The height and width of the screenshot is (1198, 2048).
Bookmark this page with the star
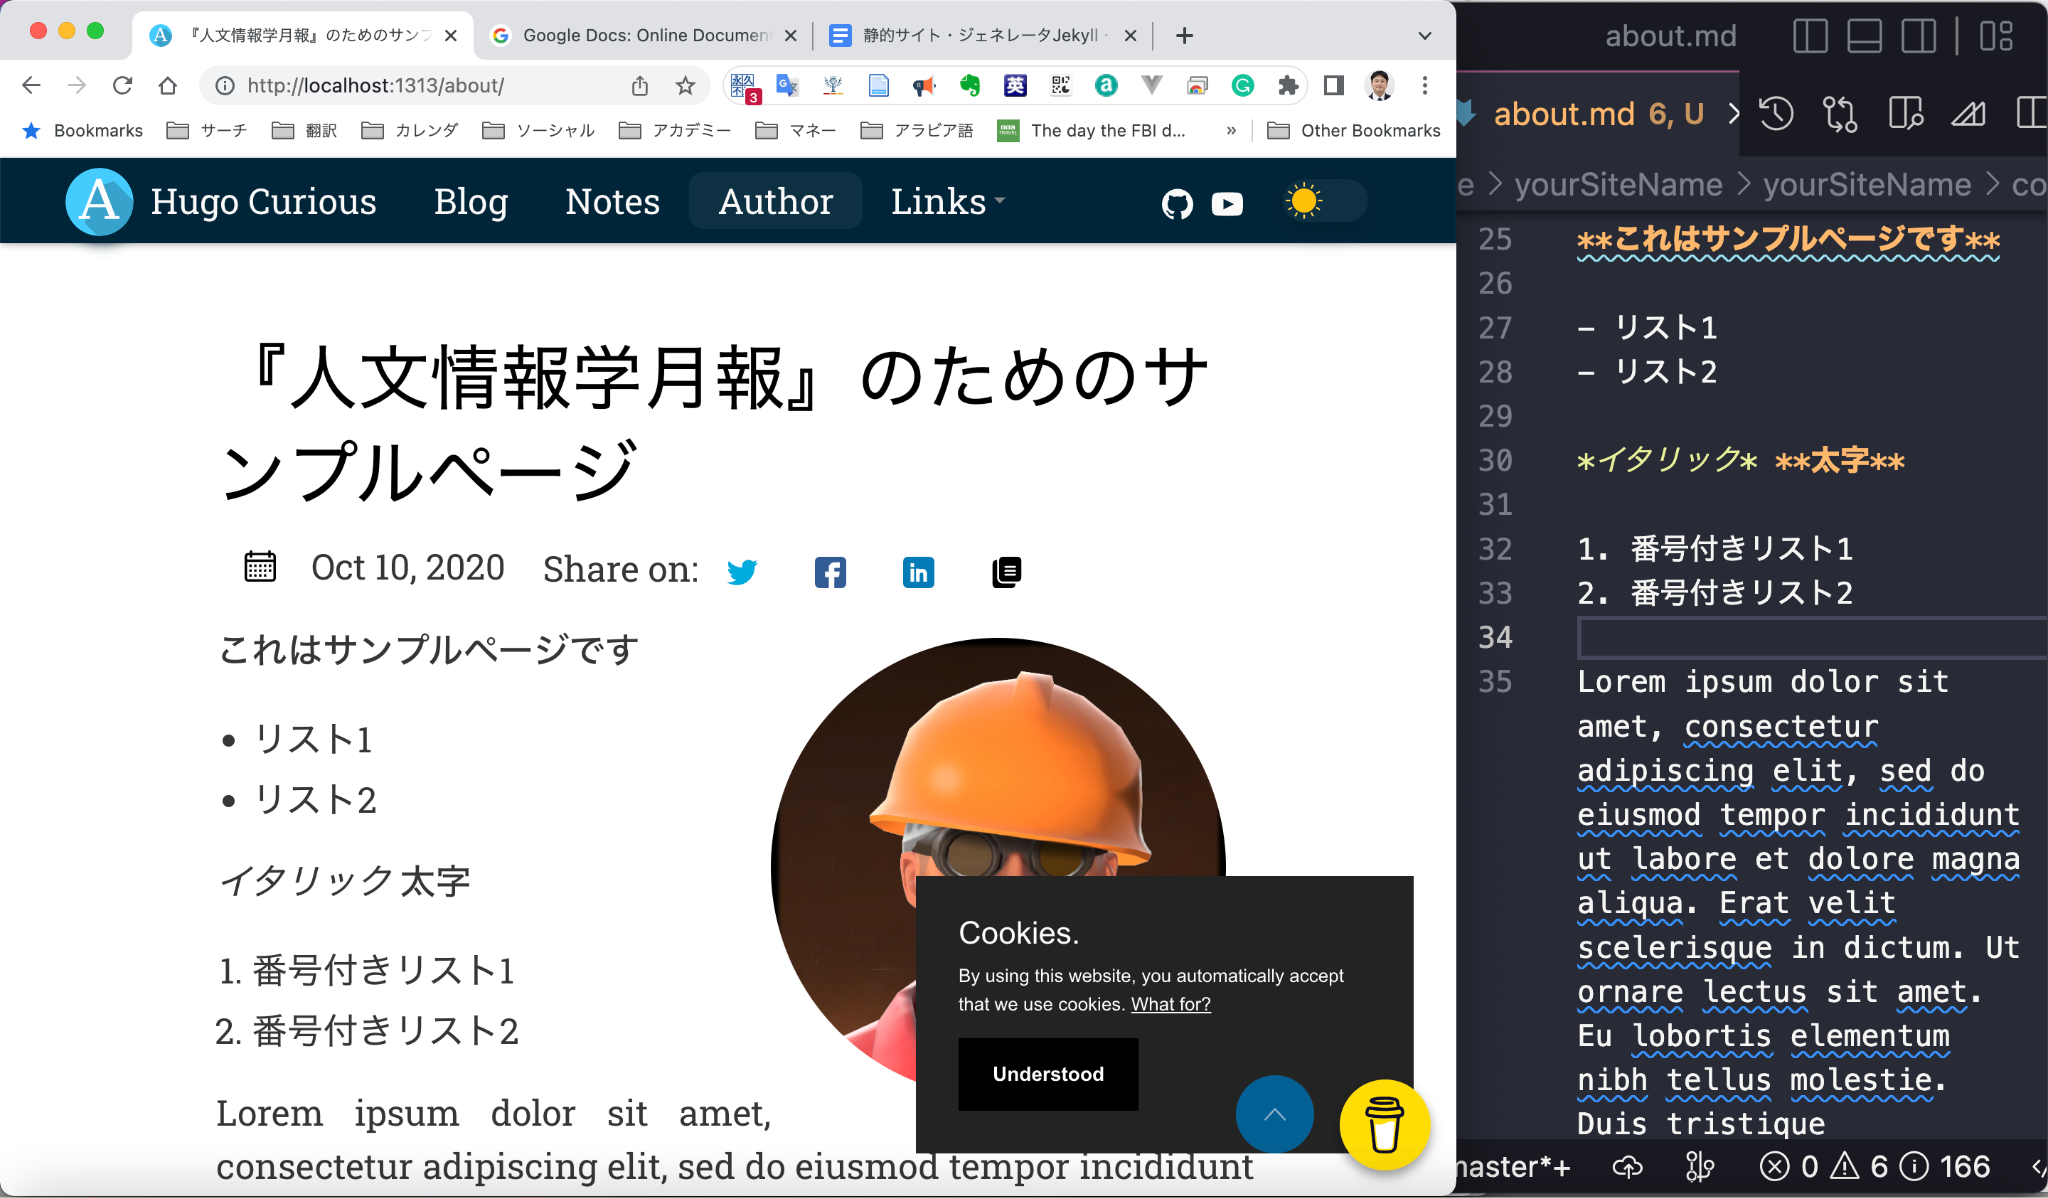point(685,86)
